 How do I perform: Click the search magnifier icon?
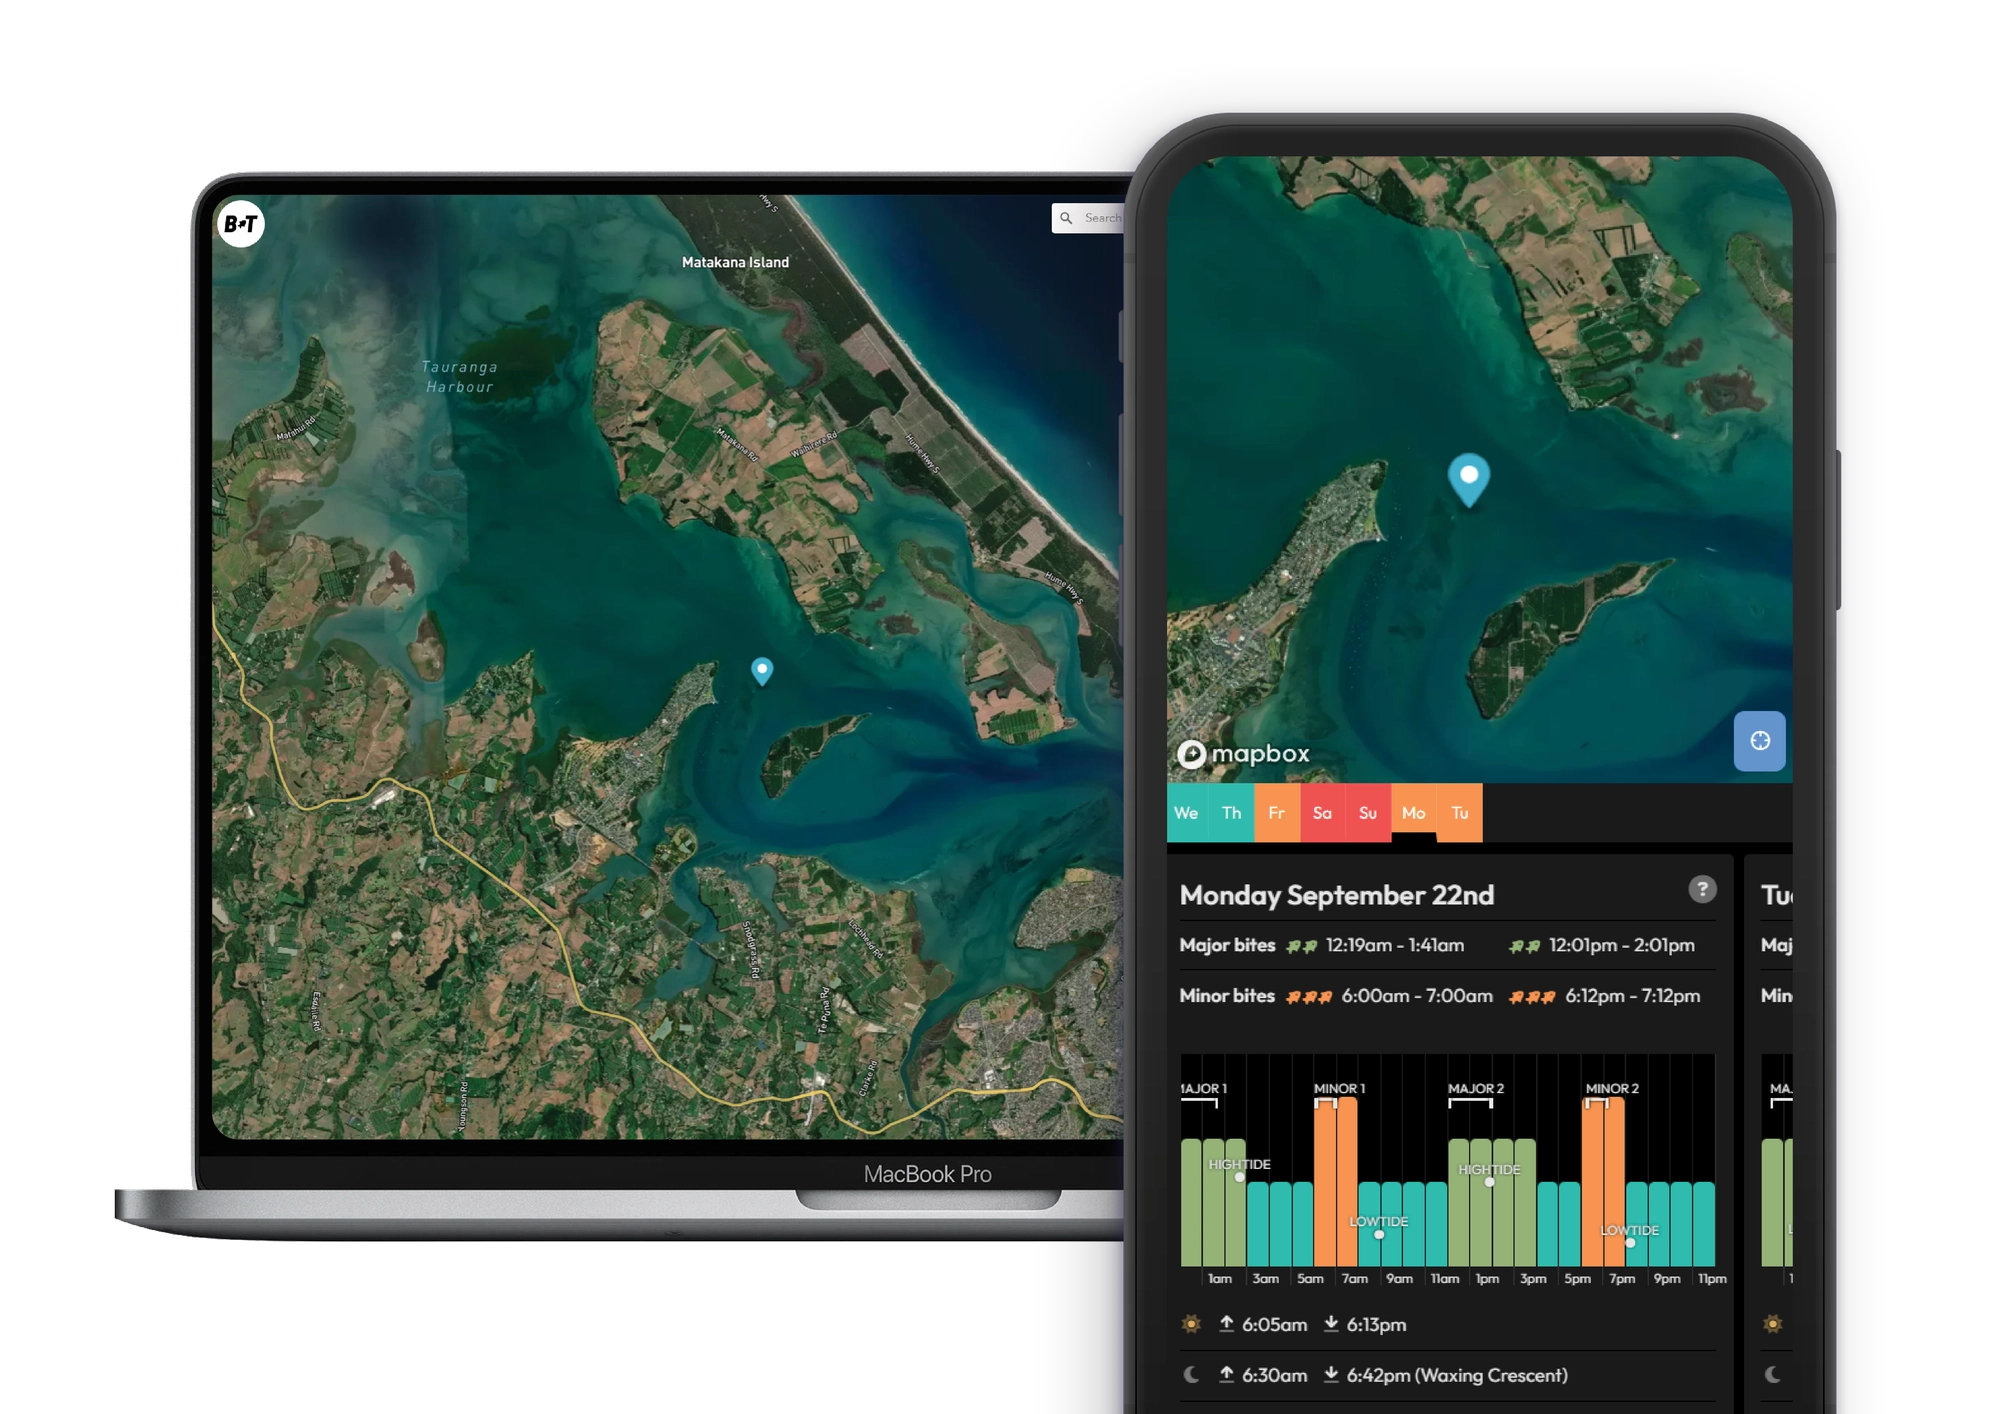tap(1066, 218)
